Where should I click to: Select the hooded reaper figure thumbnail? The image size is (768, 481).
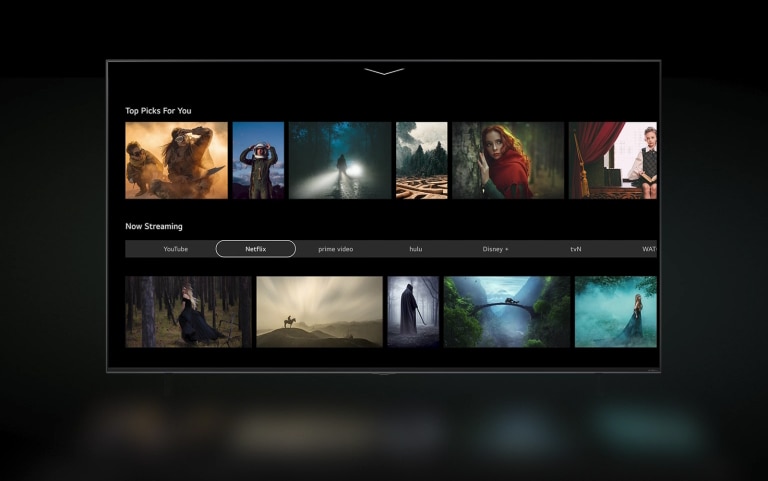pyautogui.click(x=413, y=311)
